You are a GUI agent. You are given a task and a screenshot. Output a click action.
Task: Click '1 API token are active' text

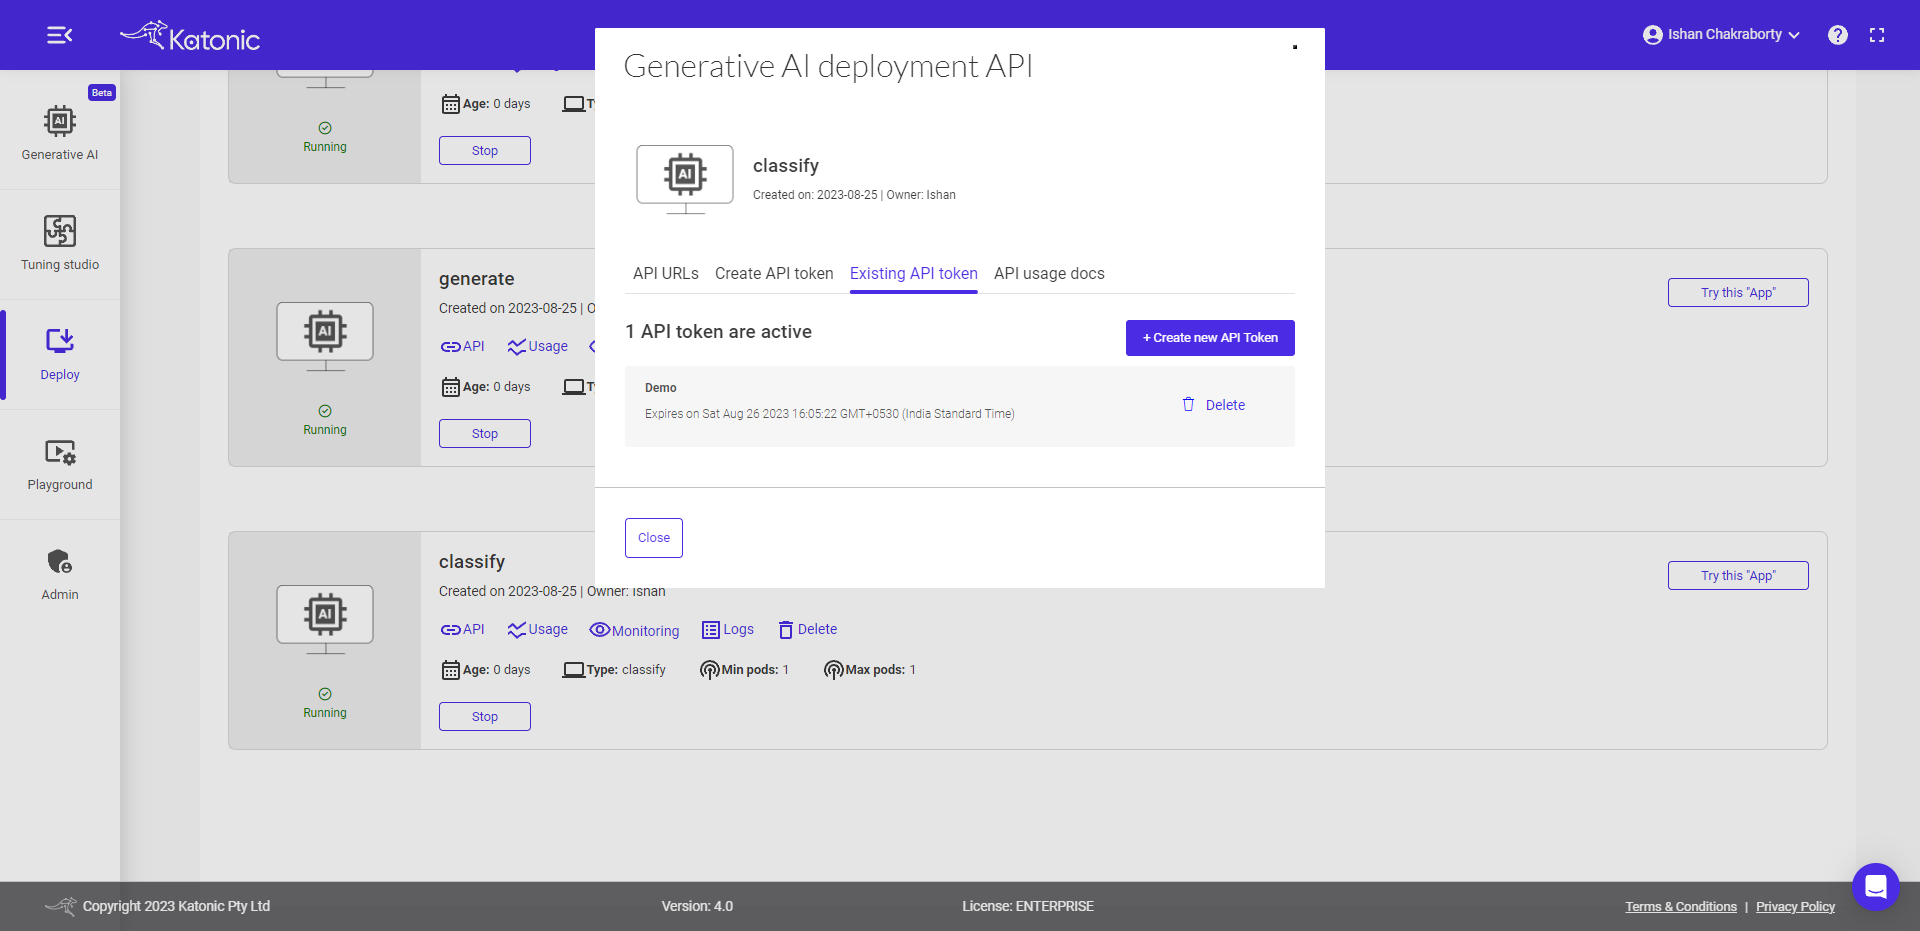pyautogui.click(x=719, y=332)
